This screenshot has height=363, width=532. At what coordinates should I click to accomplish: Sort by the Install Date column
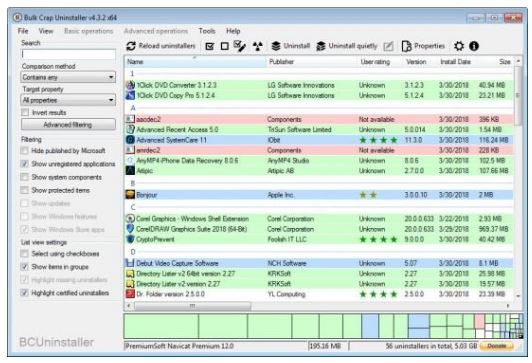pos(457,62)
